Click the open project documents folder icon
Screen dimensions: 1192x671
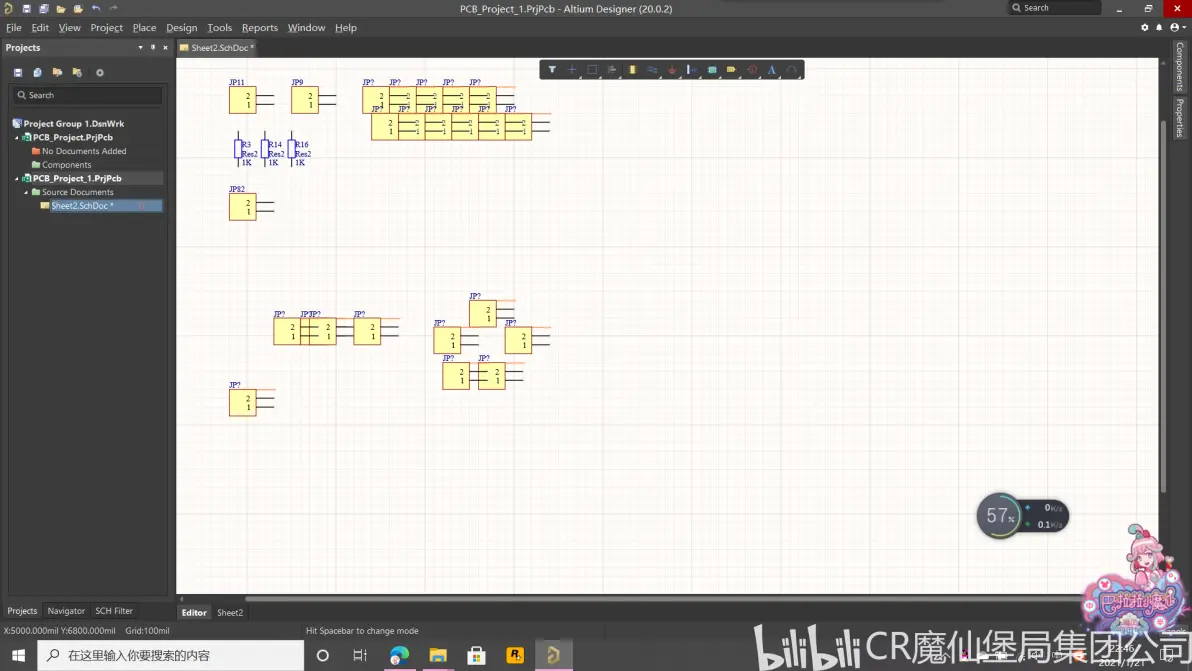(57, 72)
